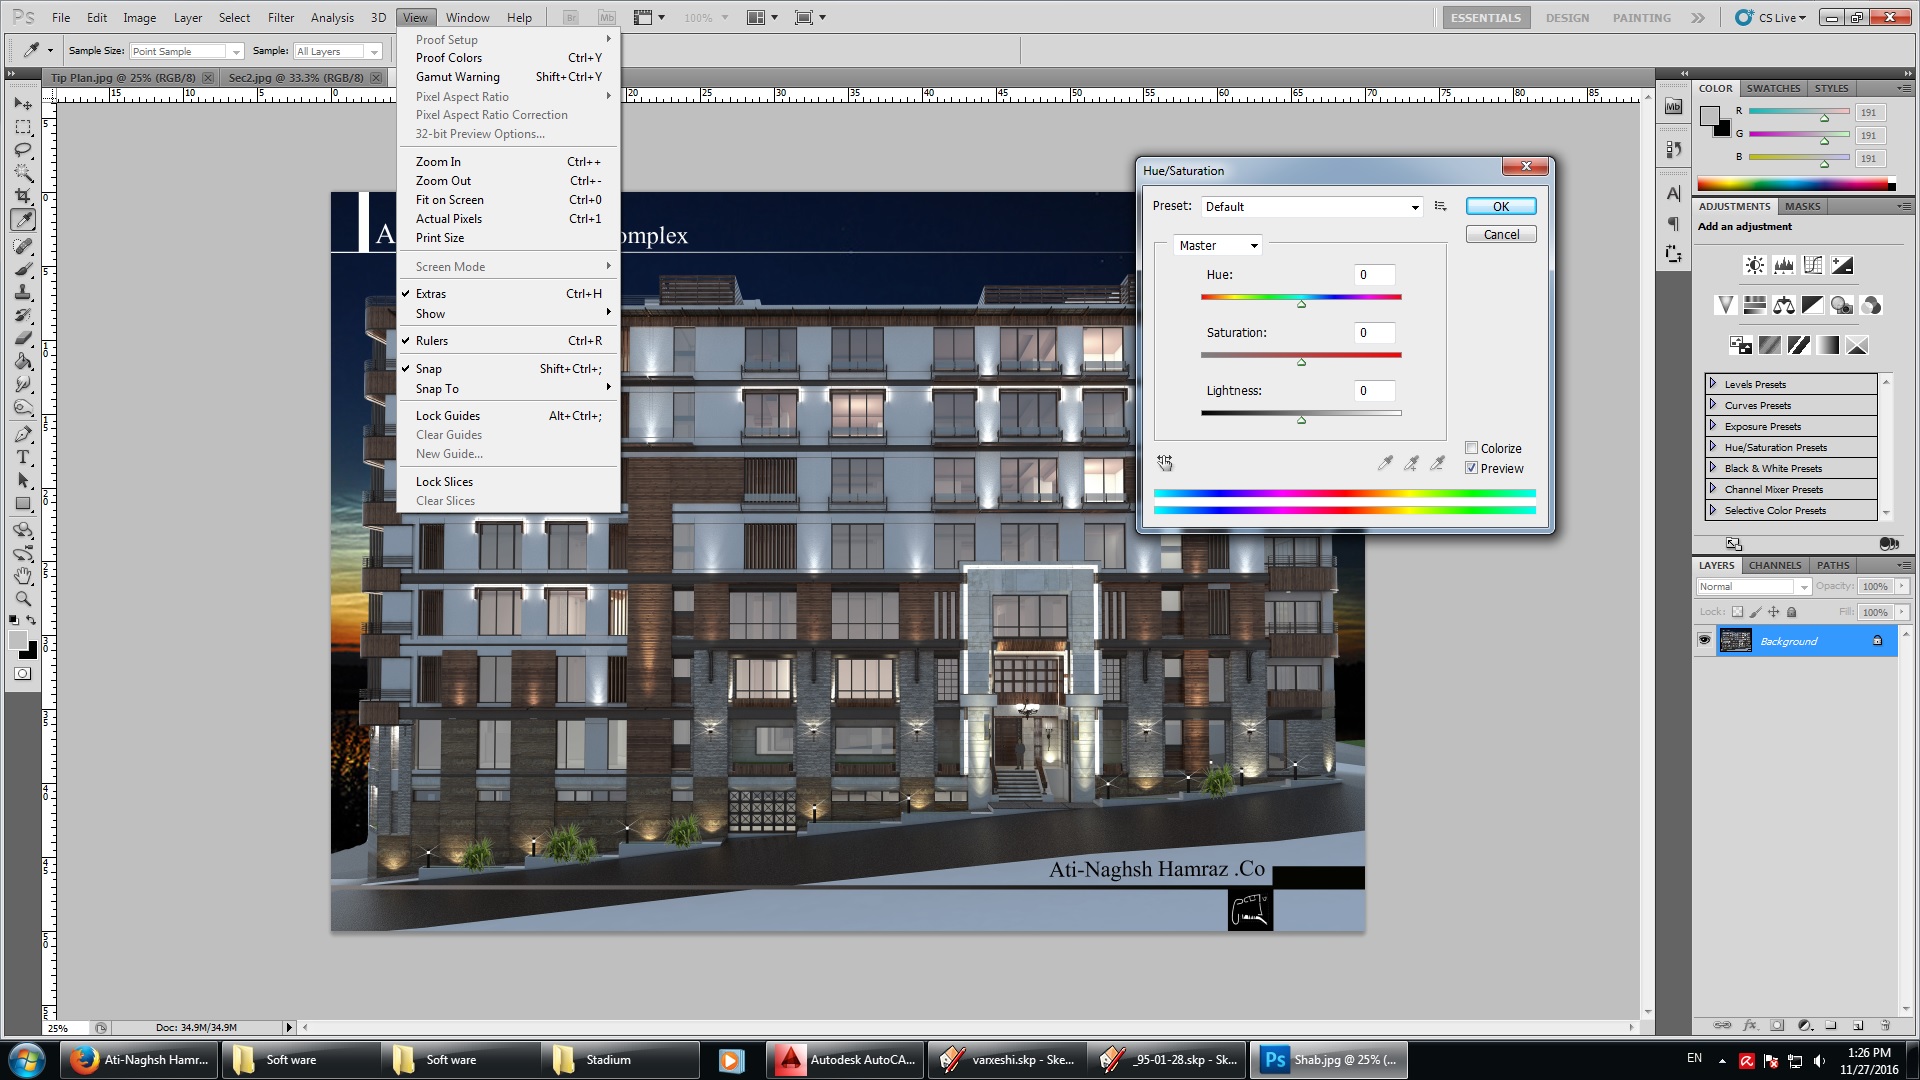Click the Saturation slider handle
The height and width of the screenshot is (1080, 1920).
coord(1301,361)
